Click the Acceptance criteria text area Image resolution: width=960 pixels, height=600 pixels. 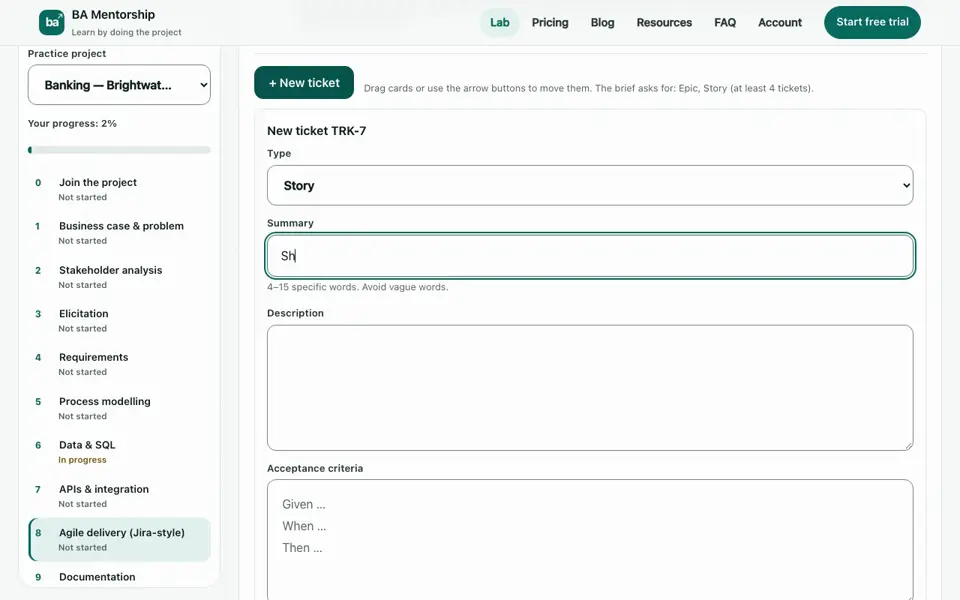(x=590, y=539)
